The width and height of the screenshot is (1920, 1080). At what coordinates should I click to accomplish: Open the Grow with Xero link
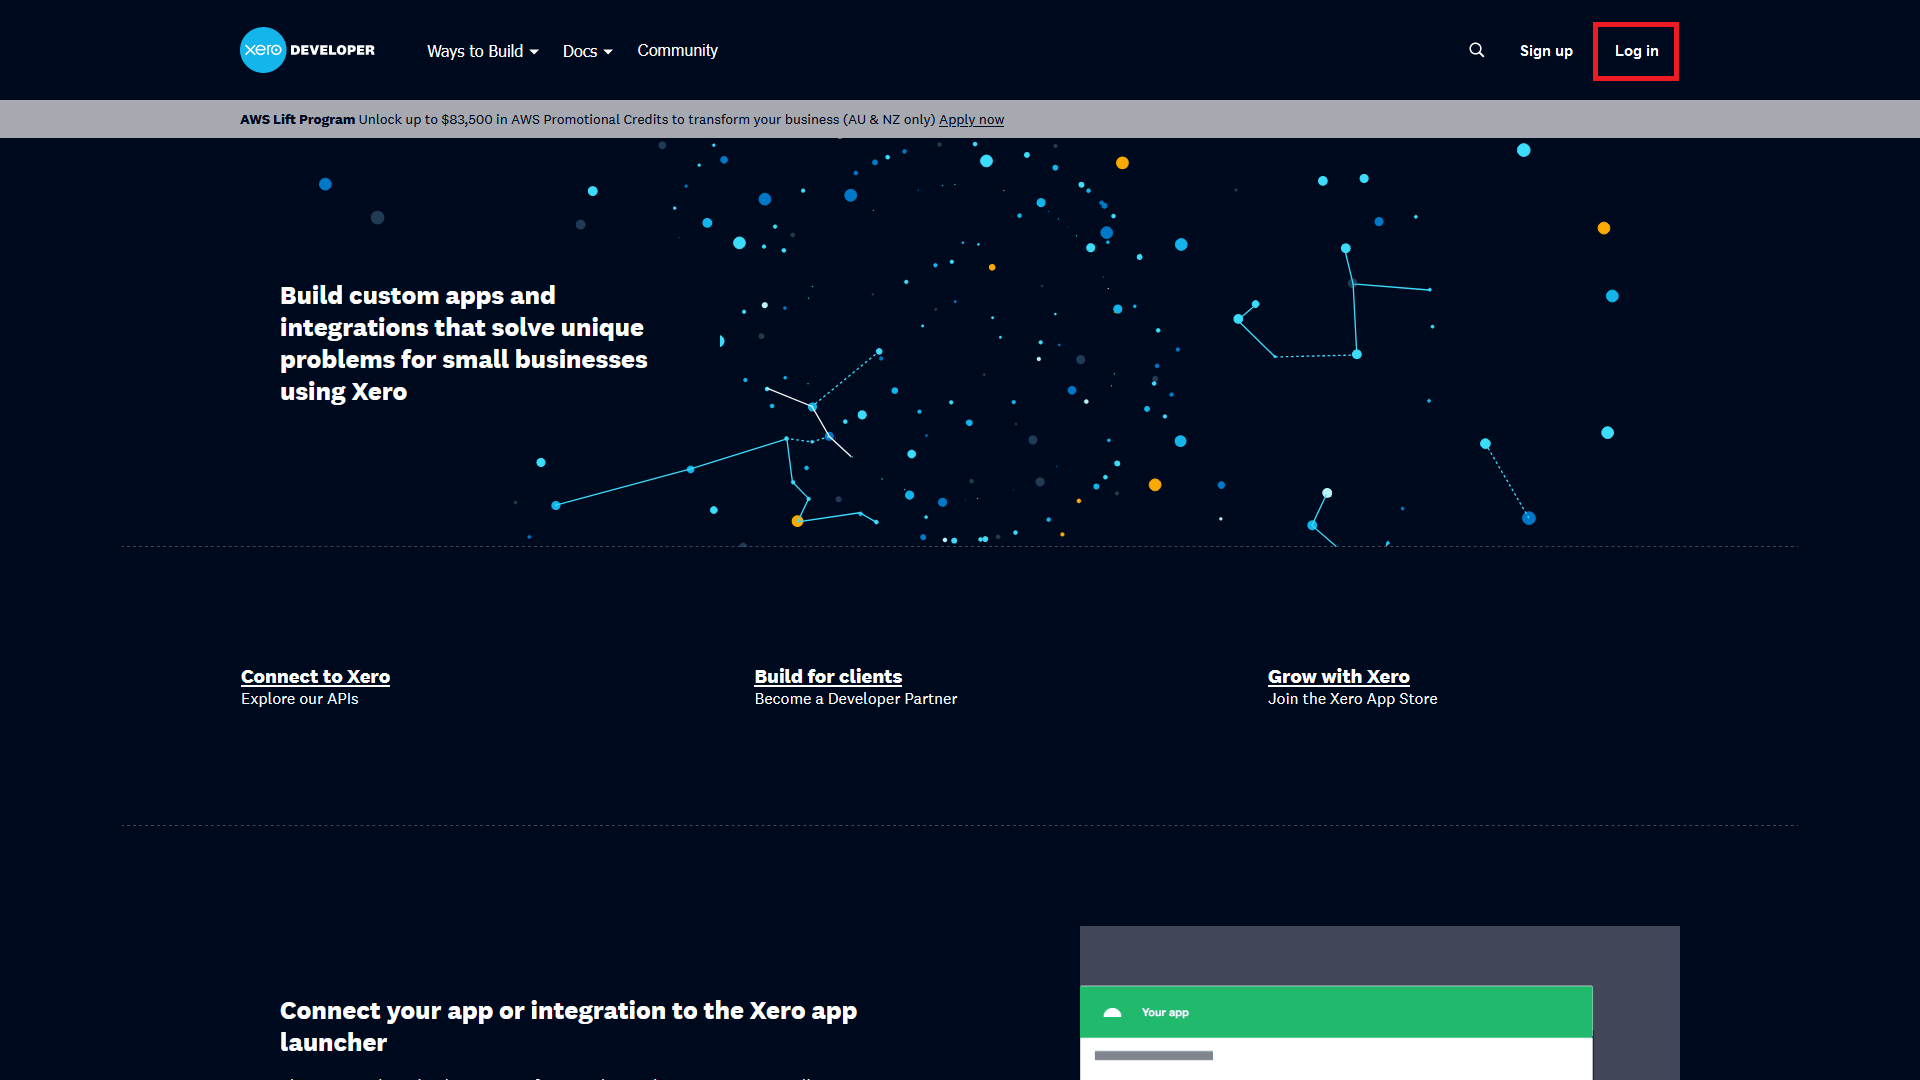click(x=1338, y=676)
